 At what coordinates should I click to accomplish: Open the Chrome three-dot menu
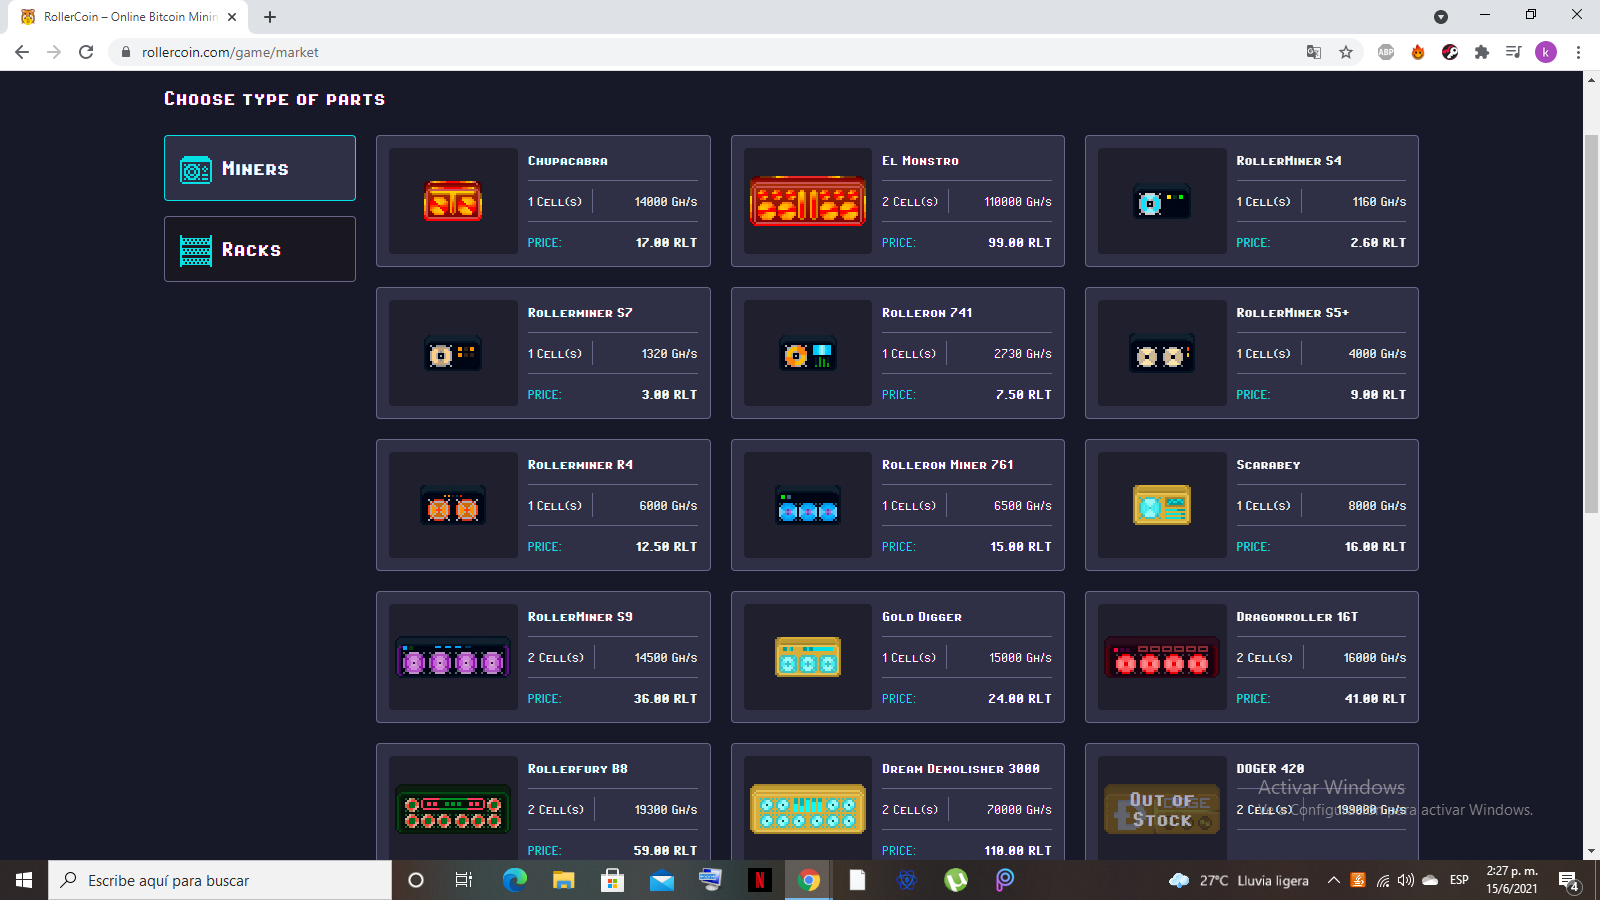pyautogui.click(x=1578, y=52)
